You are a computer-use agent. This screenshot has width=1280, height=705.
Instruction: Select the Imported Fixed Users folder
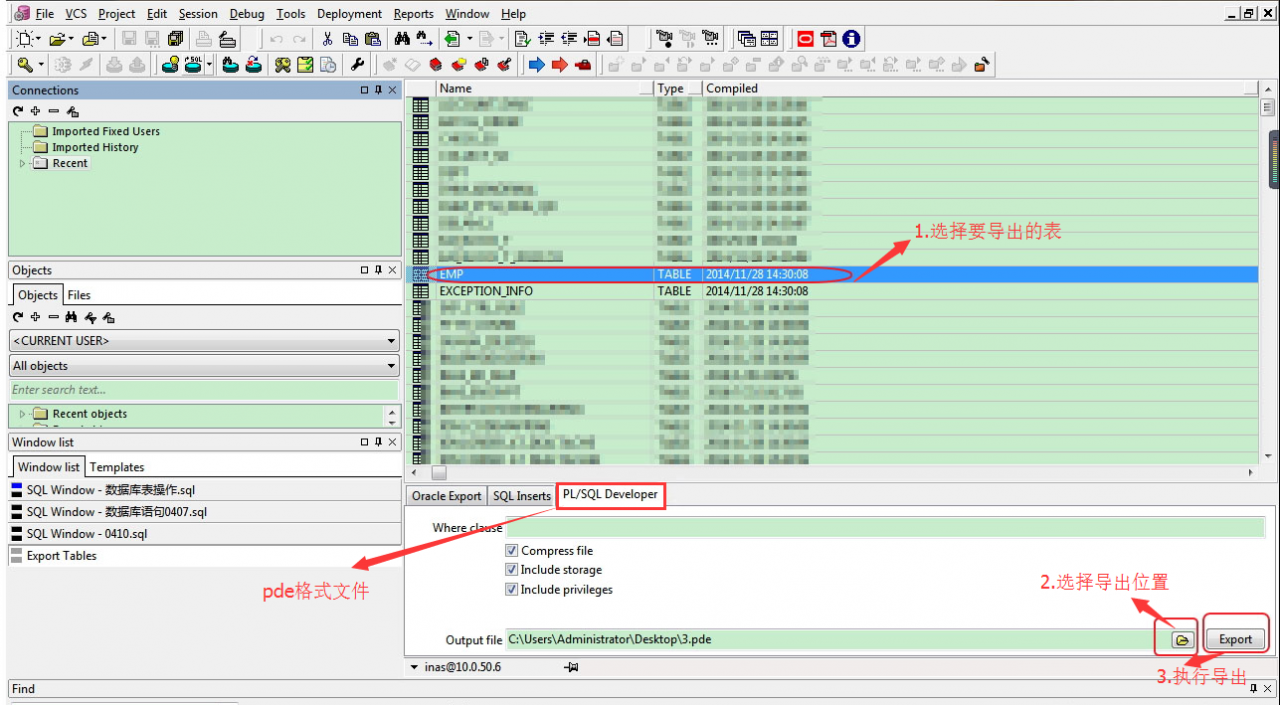coord(106,131)
